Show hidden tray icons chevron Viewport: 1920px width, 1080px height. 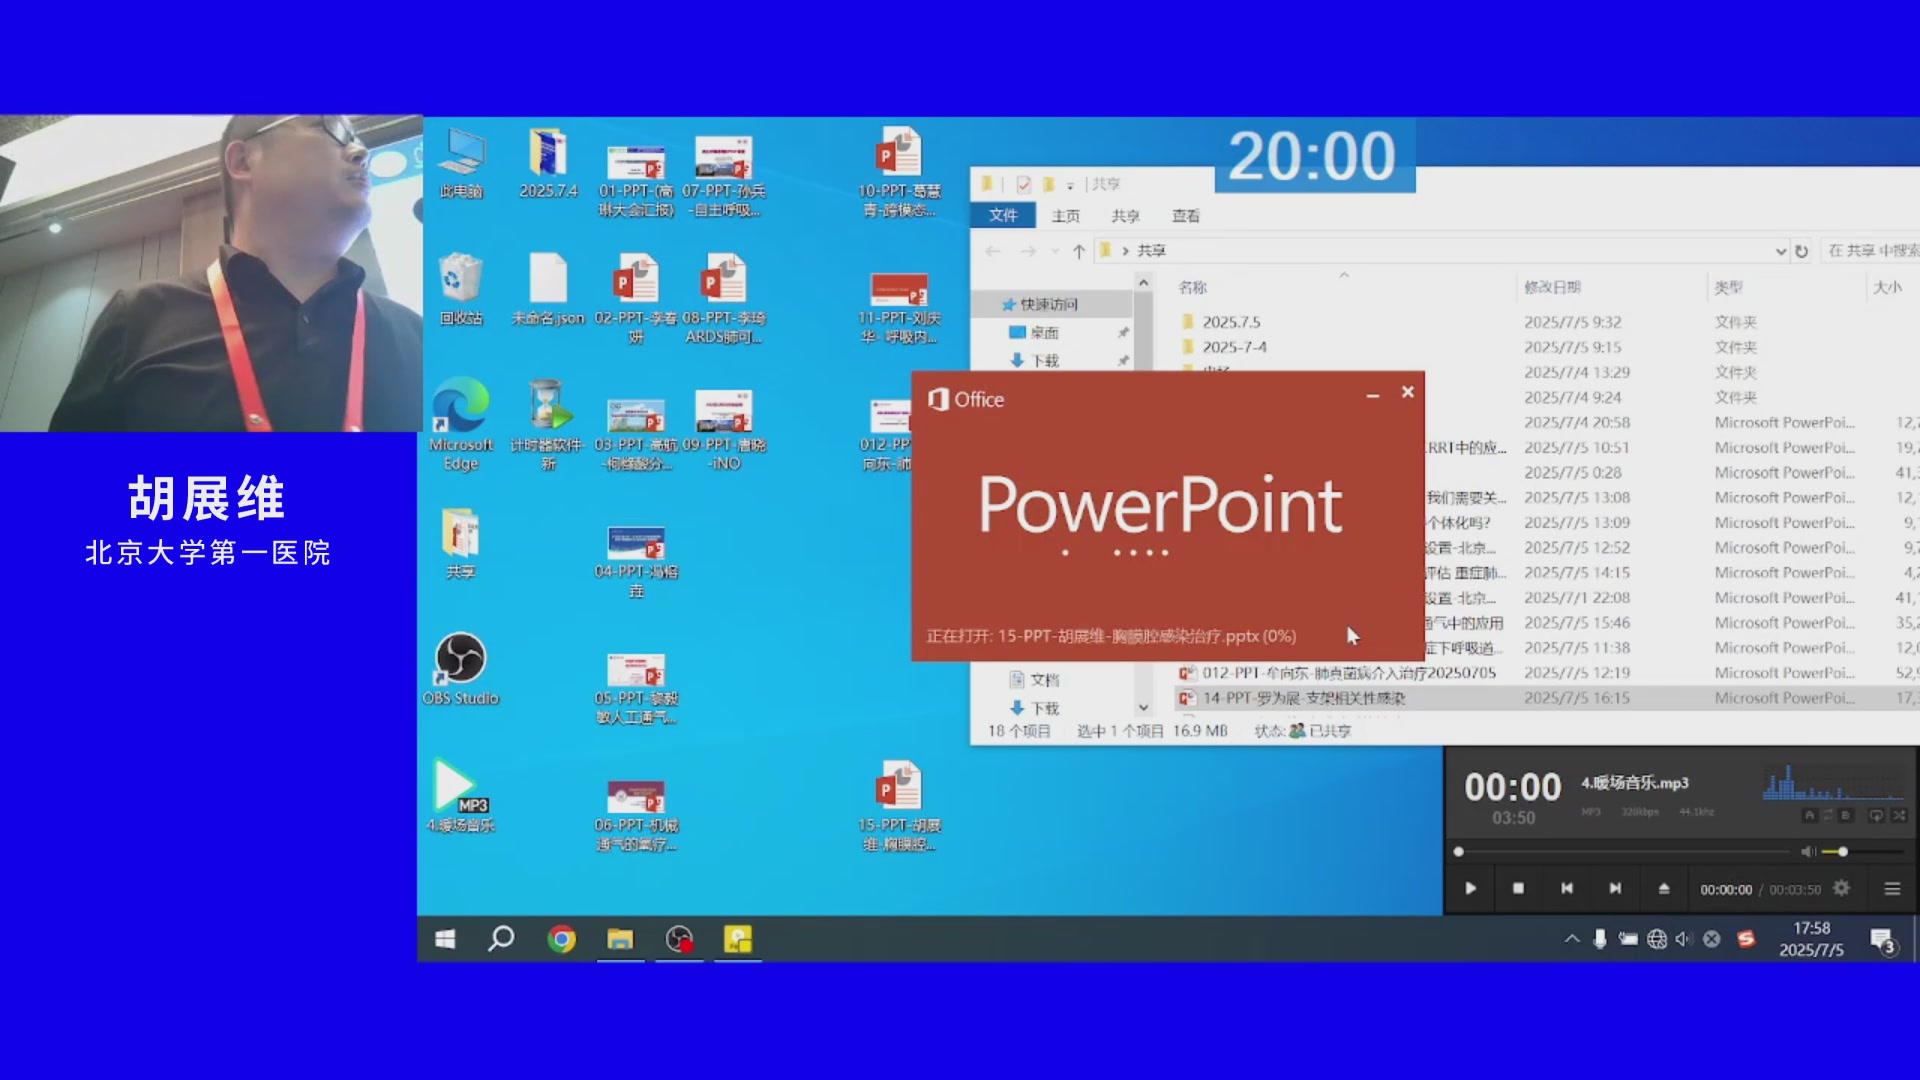[x=1572, y=939]
